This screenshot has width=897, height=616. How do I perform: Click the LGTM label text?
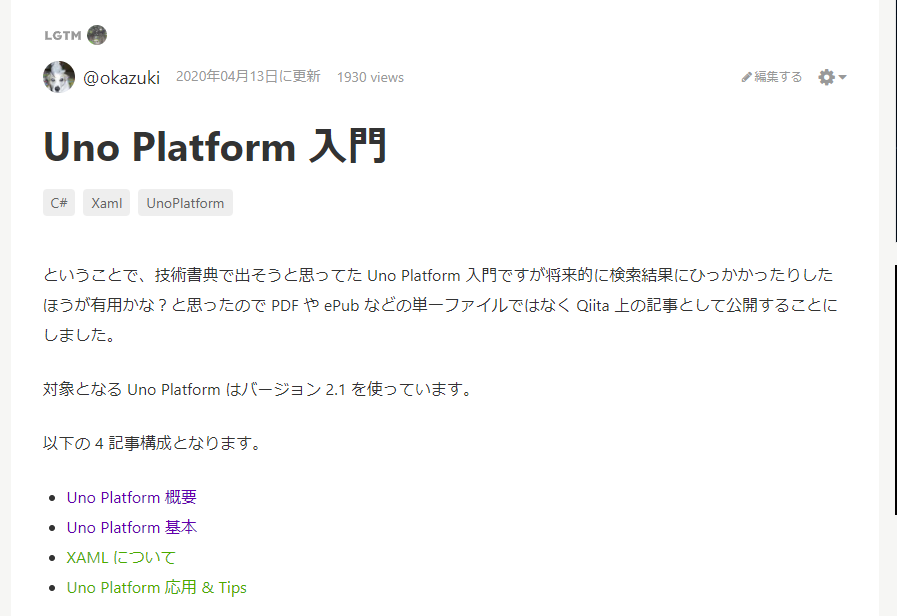pyautogui.click(x=63, y=35)
